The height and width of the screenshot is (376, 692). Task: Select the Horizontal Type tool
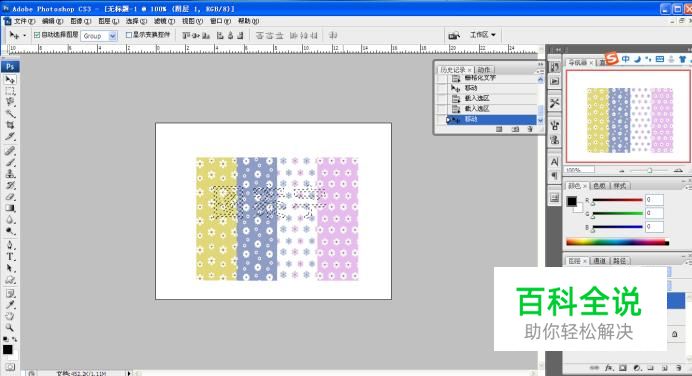coord(10,256)
